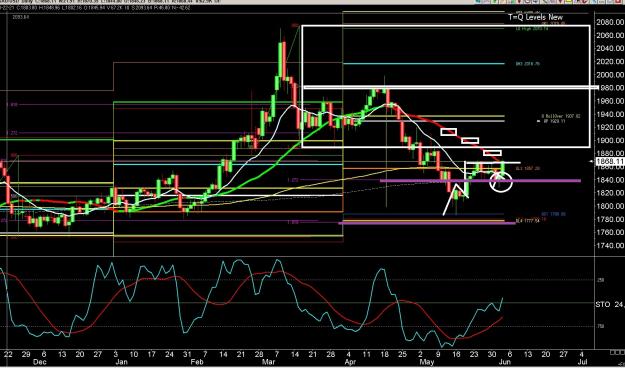
Task: Click the 1900.00 price axis label
Action: [611, 140]
